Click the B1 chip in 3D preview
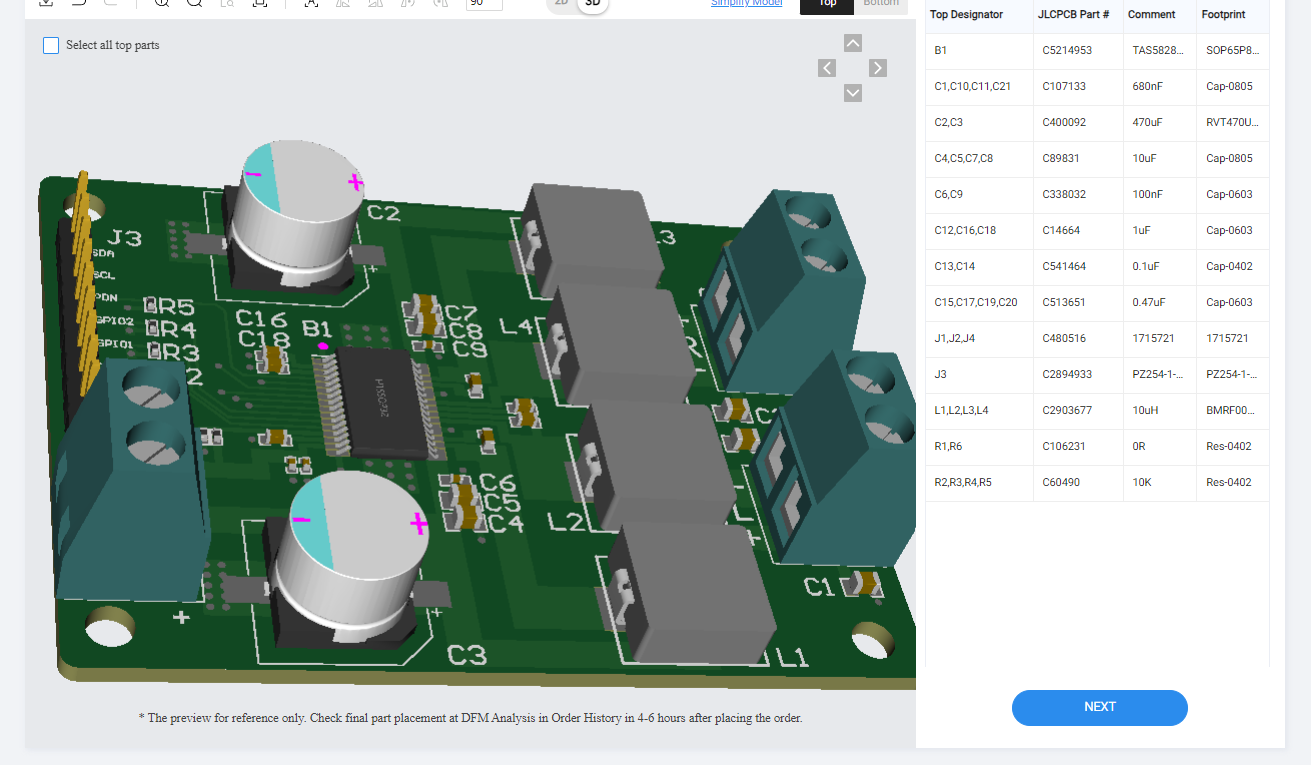 [x=380, y=404]
